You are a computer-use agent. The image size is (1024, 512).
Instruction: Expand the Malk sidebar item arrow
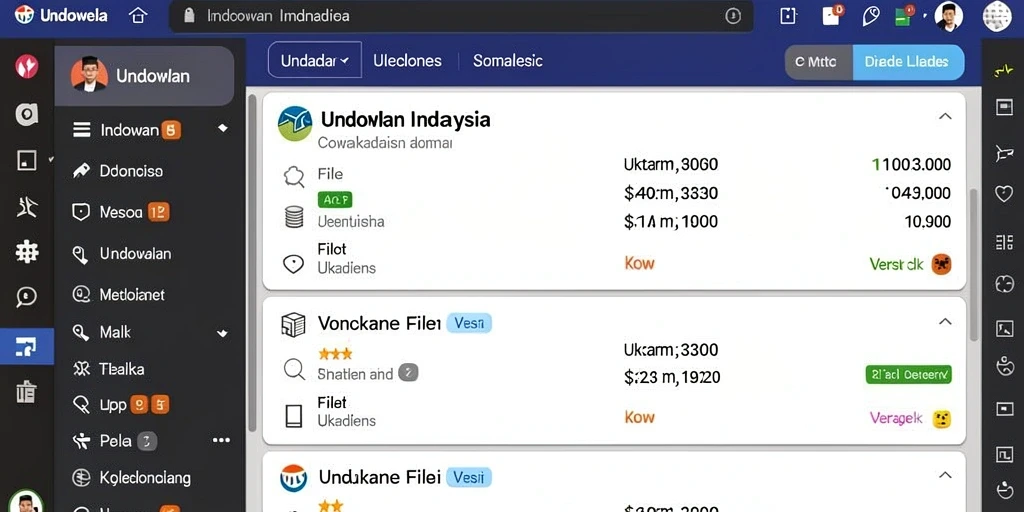223,333
